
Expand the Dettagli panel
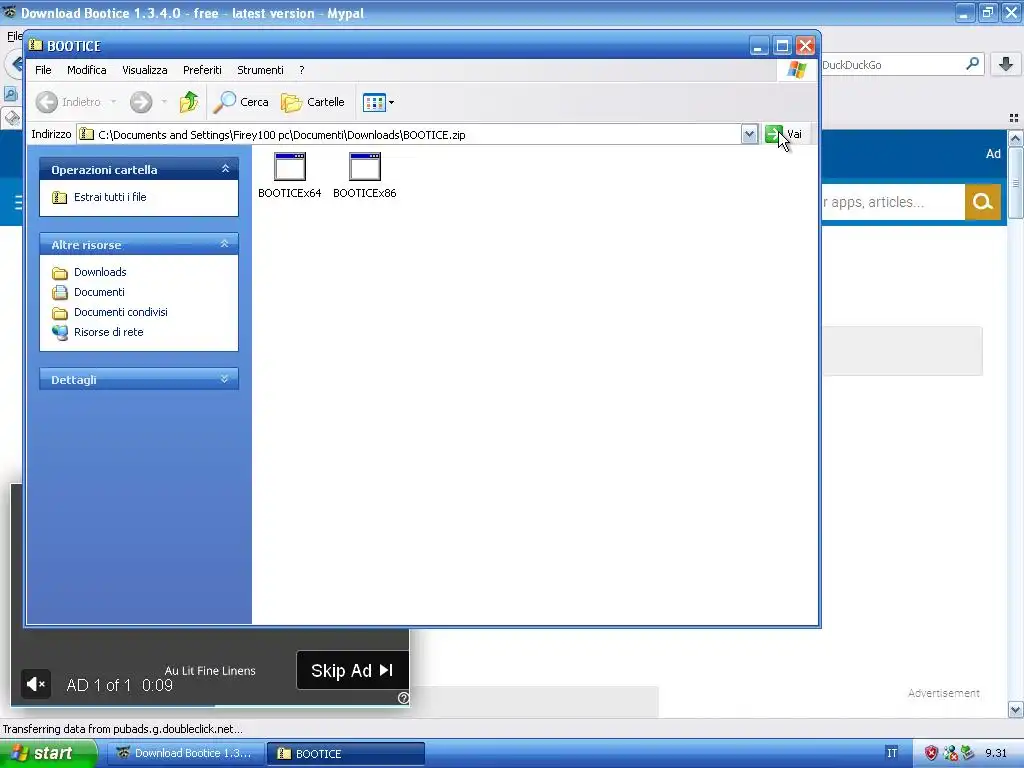(x=225, y=379)
